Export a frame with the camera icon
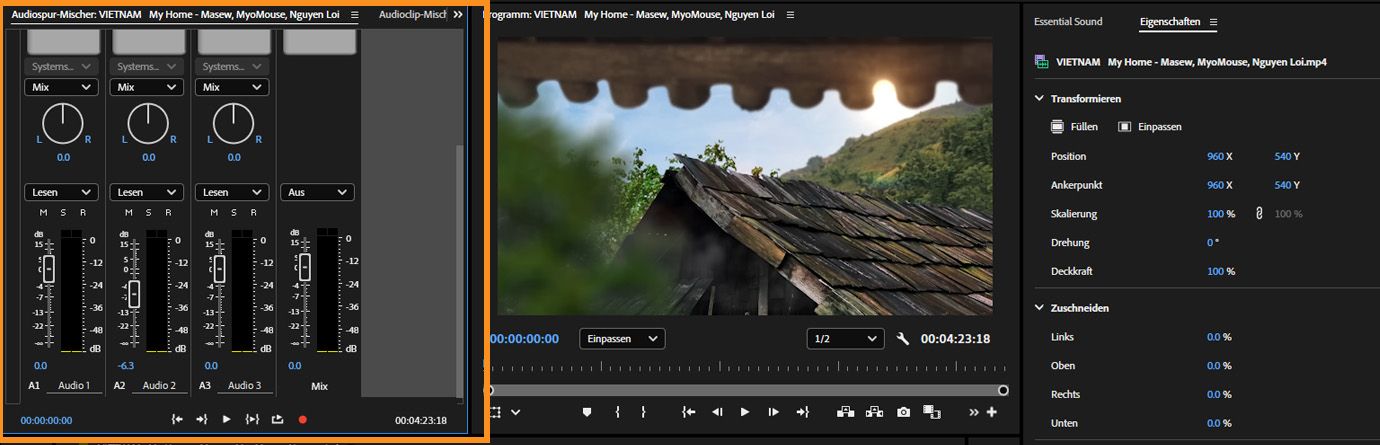Screen dimensions: 1380x445 (903, 412)
